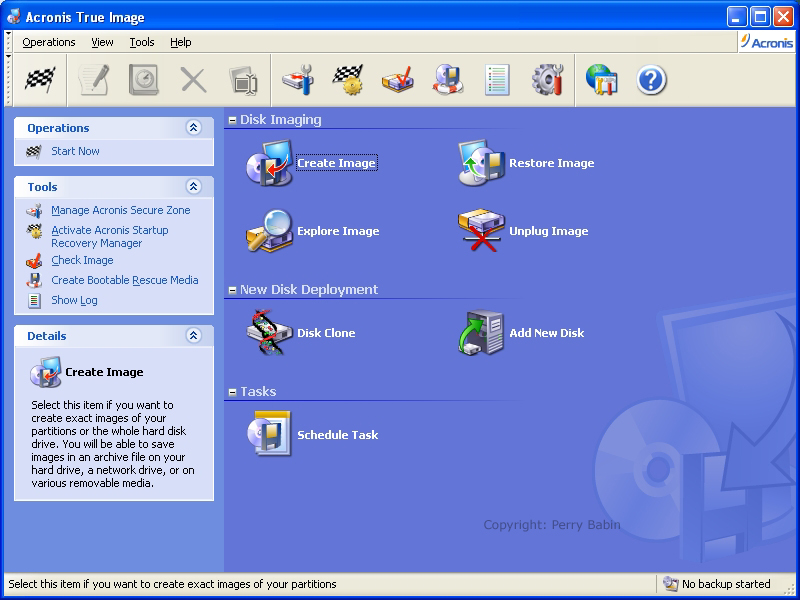The width and height of the screenshot is (800, 600).
Task: Open Options with the gear and wrench toolbar icon
Action: (547, 80)
